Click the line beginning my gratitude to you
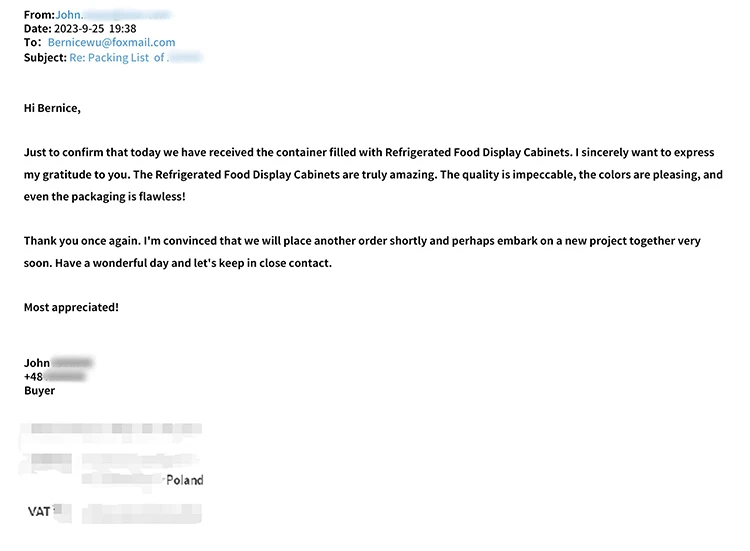Screen dimensions: 750x551 369,174
